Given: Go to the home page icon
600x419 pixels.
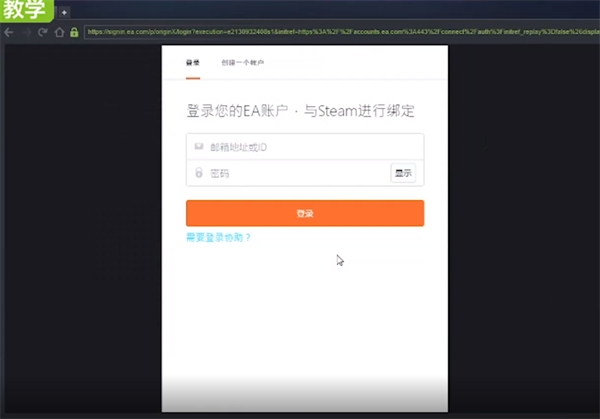Looking at the screenshot, I should [x=59, y=32].
